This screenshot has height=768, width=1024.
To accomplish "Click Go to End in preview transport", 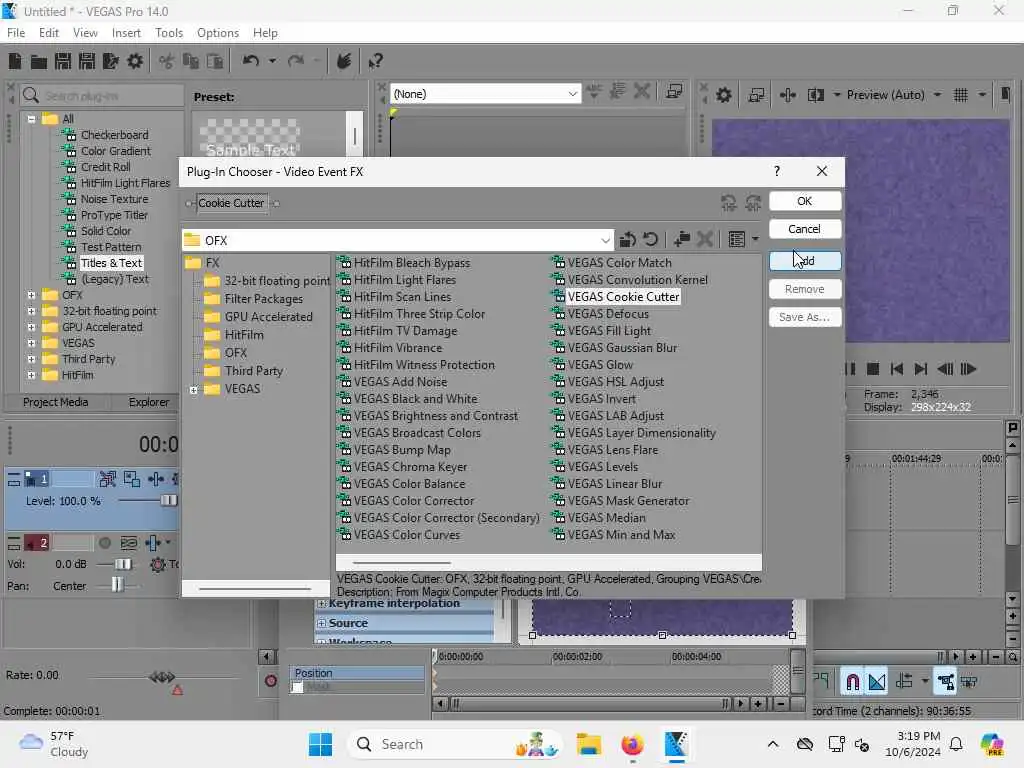I will pos(921,369).
